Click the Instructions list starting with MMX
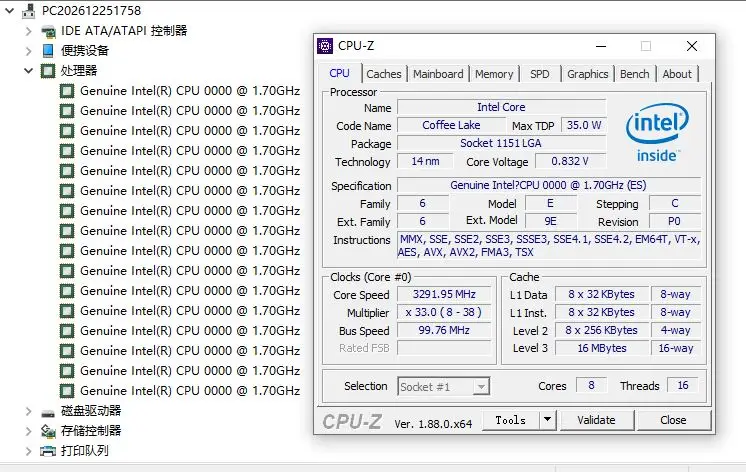 pyautogui.click(x=549, y=246)
